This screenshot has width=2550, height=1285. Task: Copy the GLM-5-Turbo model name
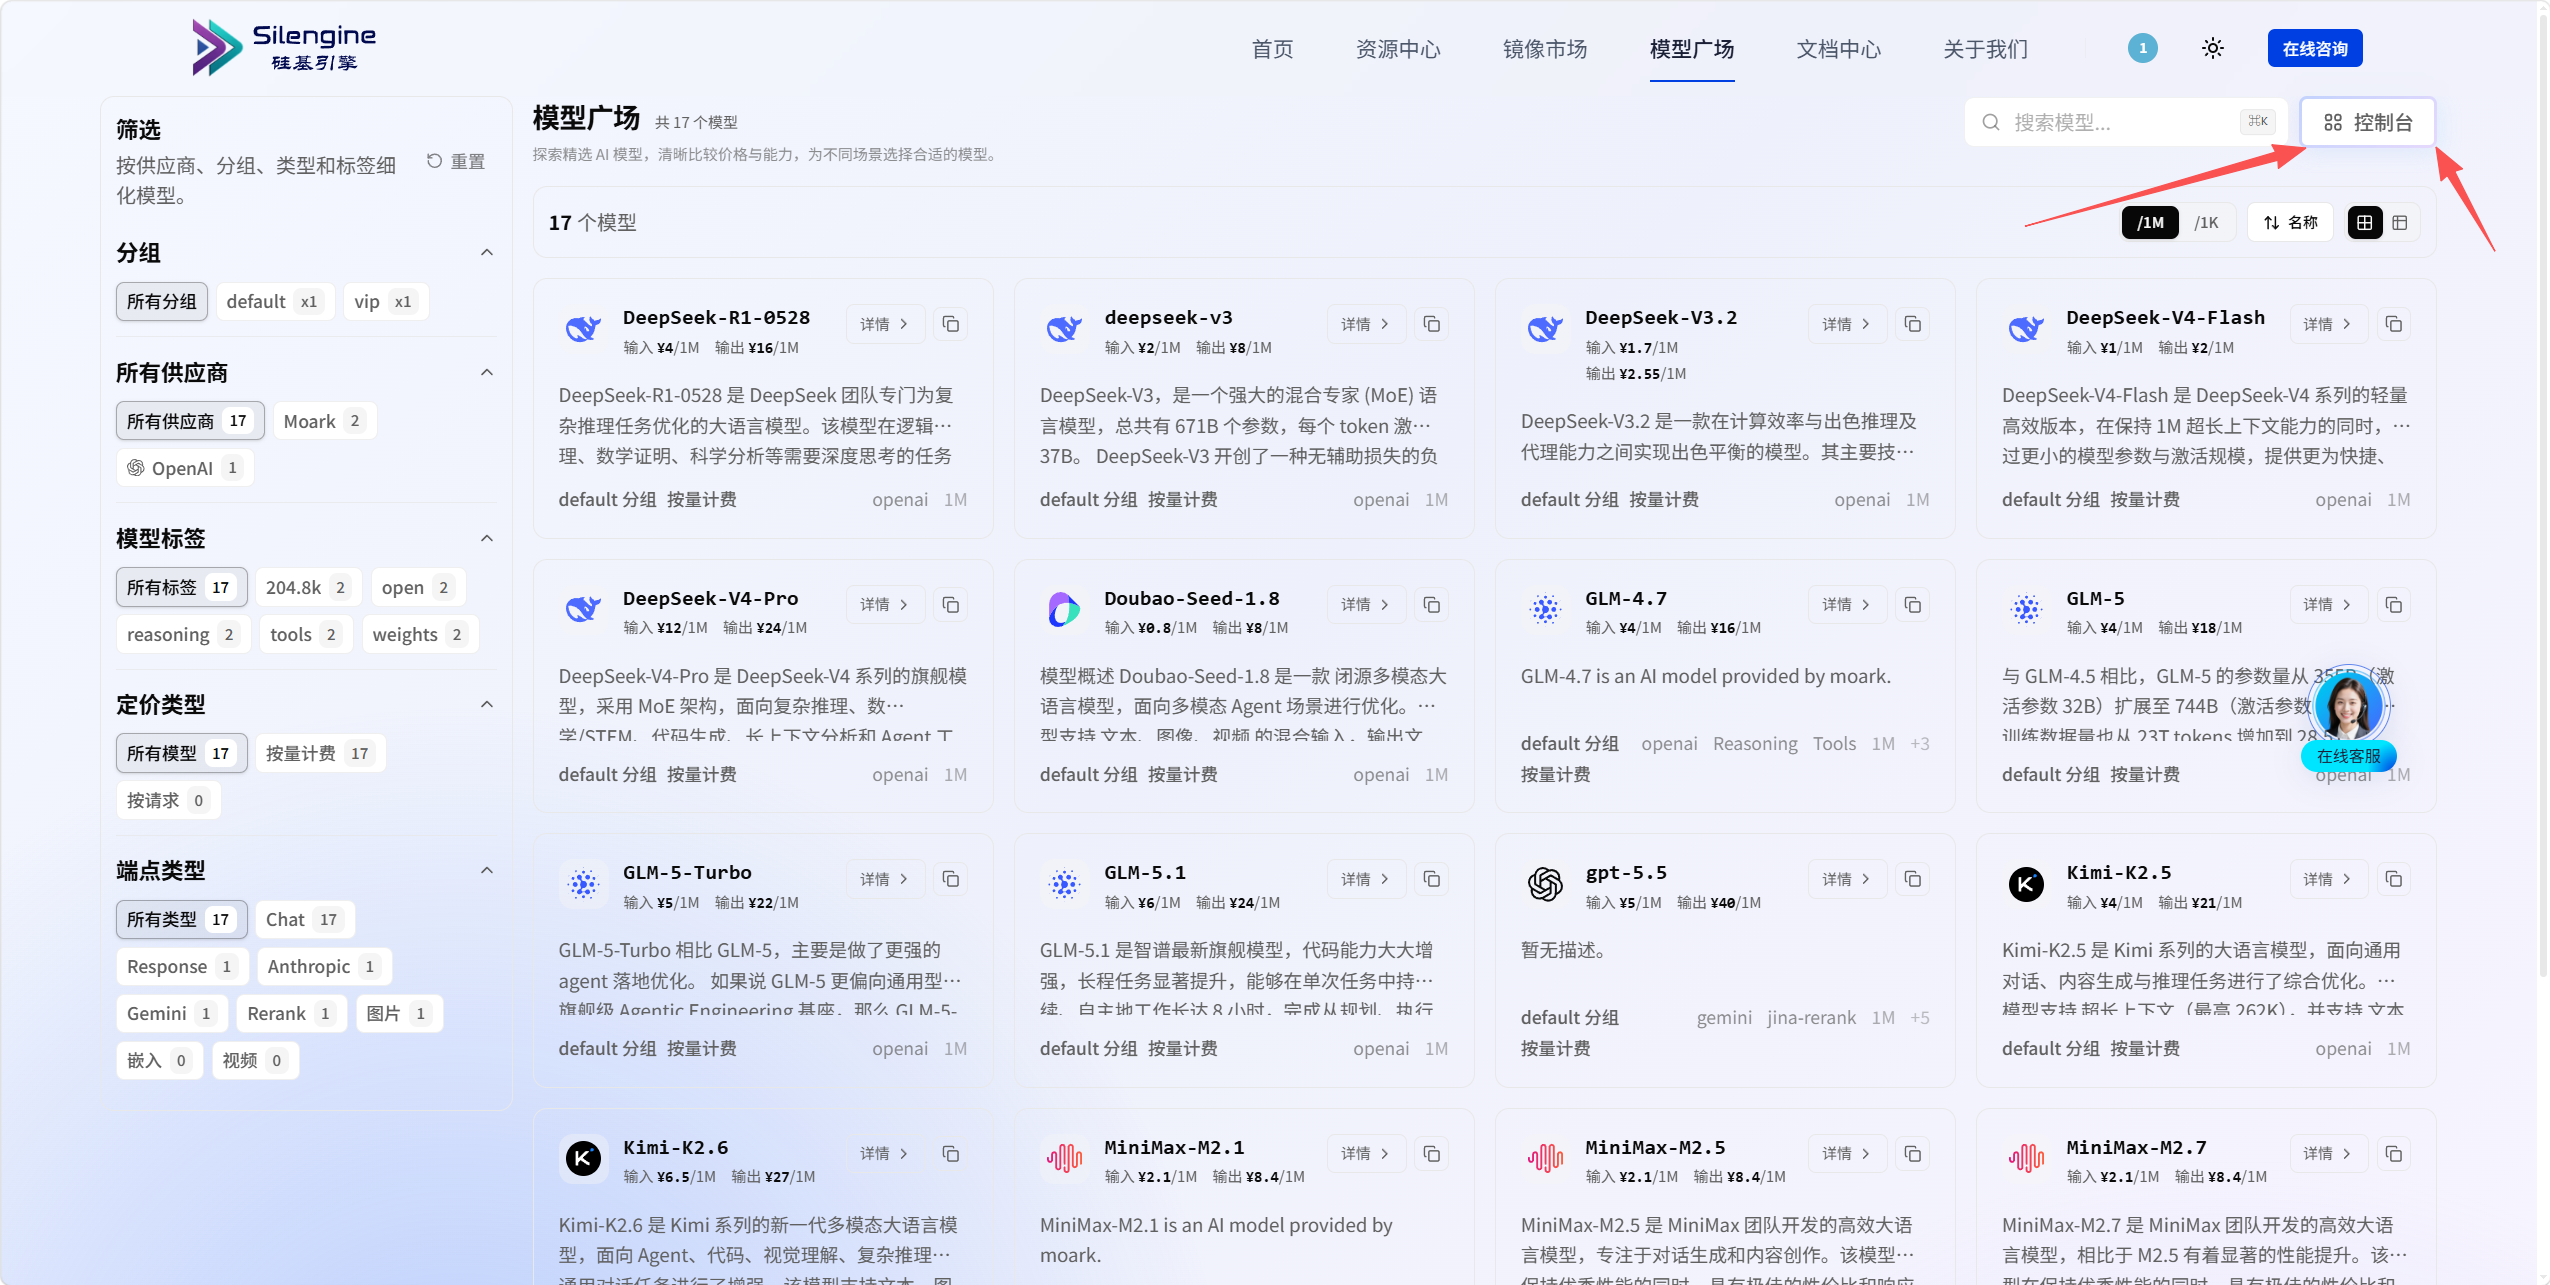951,879
